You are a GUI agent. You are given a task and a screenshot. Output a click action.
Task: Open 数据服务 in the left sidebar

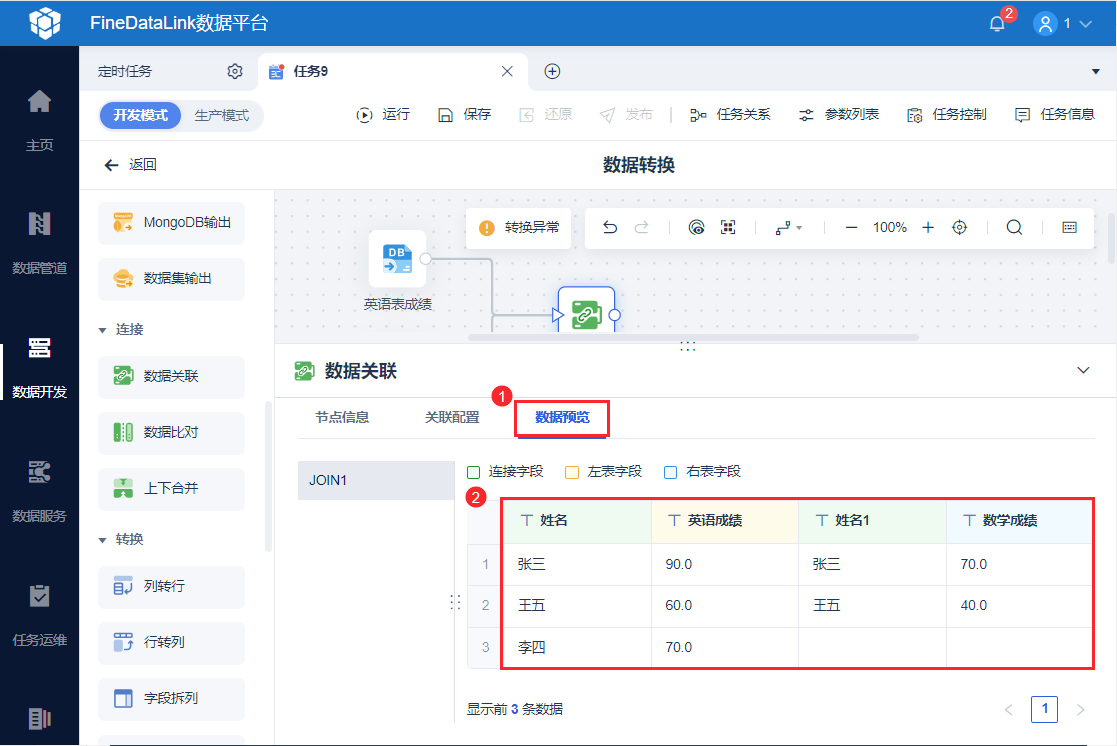39,492
